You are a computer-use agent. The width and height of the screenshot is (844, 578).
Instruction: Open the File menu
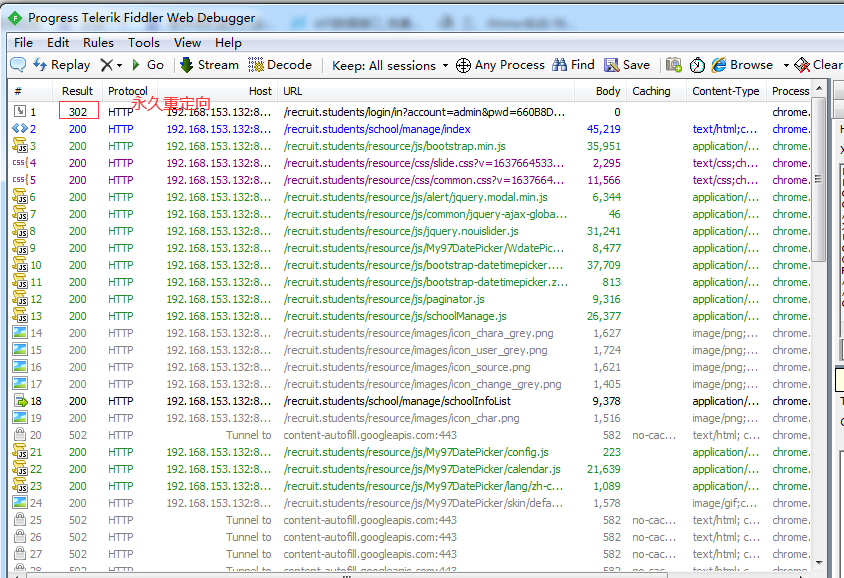(23, 43)
